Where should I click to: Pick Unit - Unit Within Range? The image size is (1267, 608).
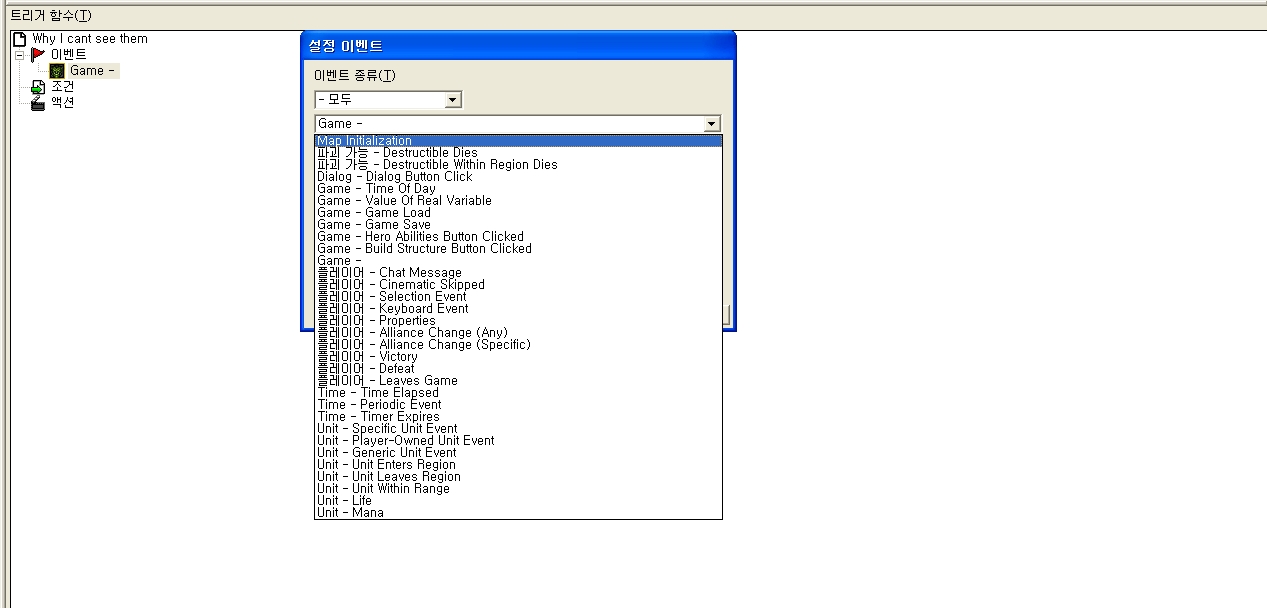[518, 489]
